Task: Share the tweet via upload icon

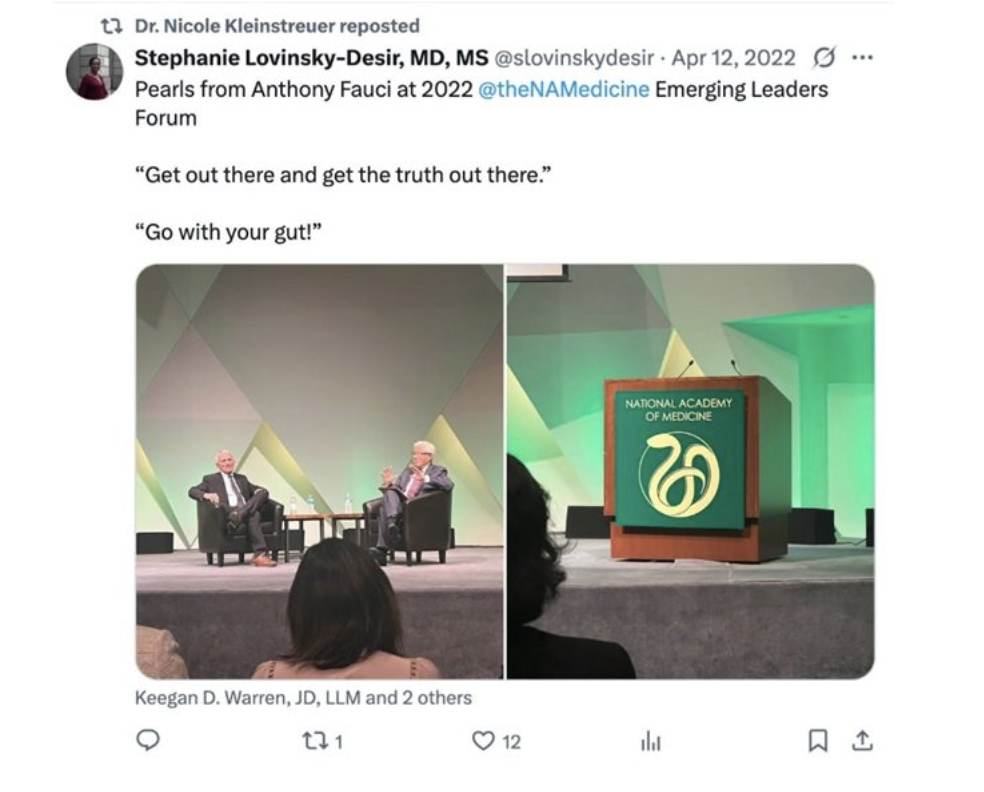Action: coord(863,741)
